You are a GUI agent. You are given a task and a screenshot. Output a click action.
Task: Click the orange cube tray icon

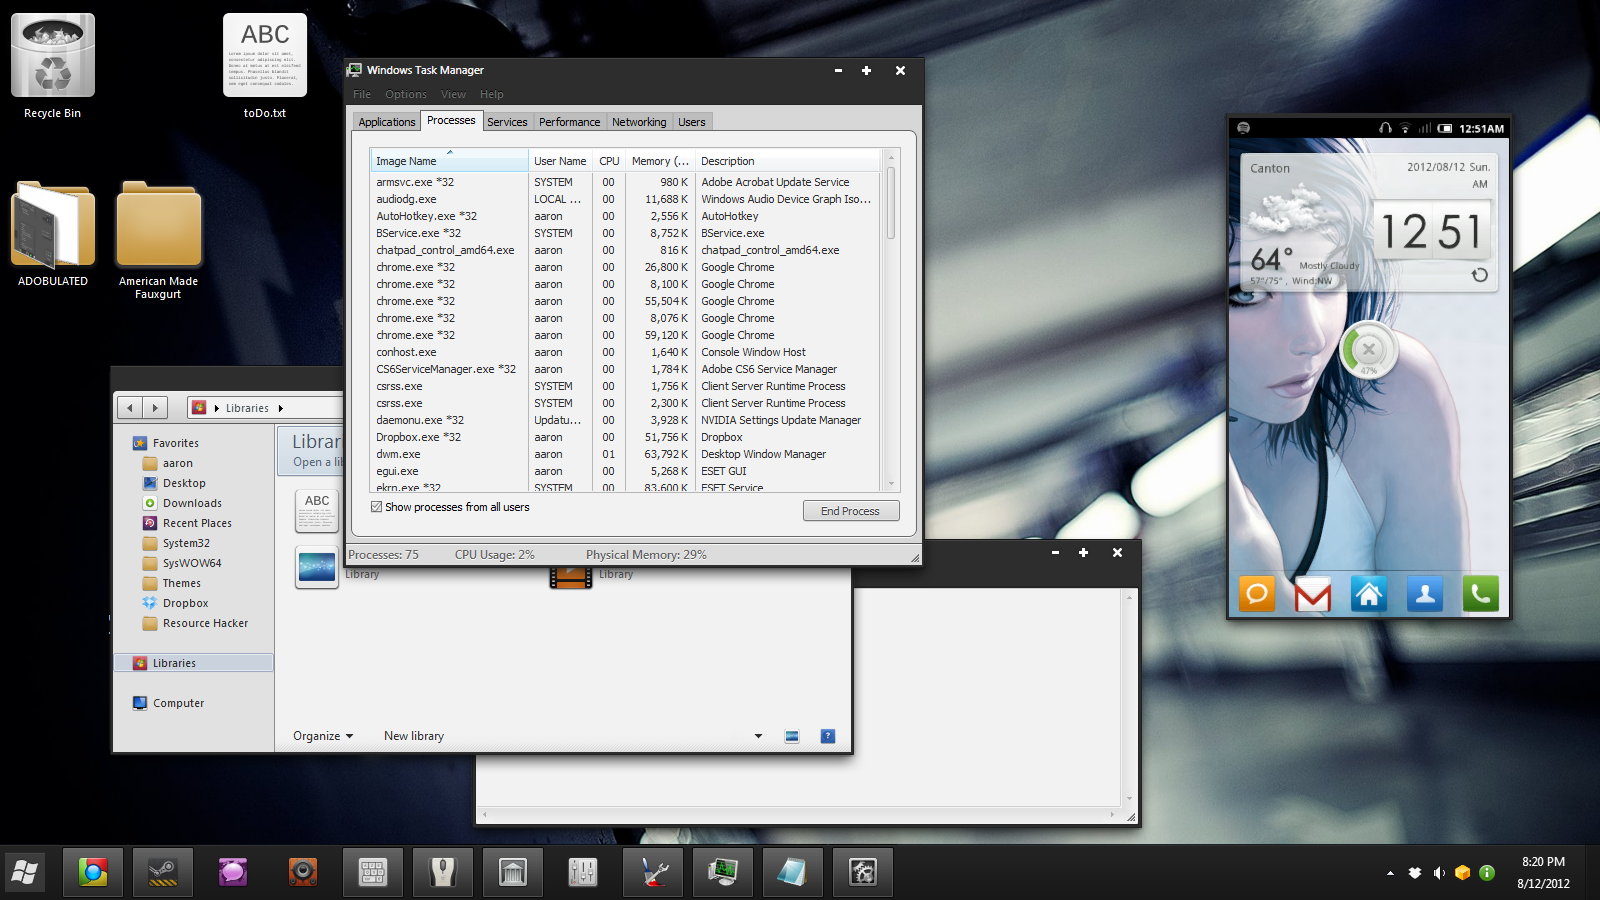1463,873
